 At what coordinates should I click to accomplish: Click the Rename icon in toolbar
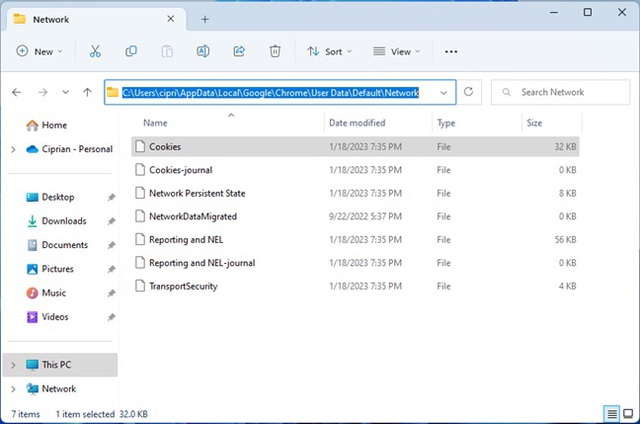pos(203,51)
